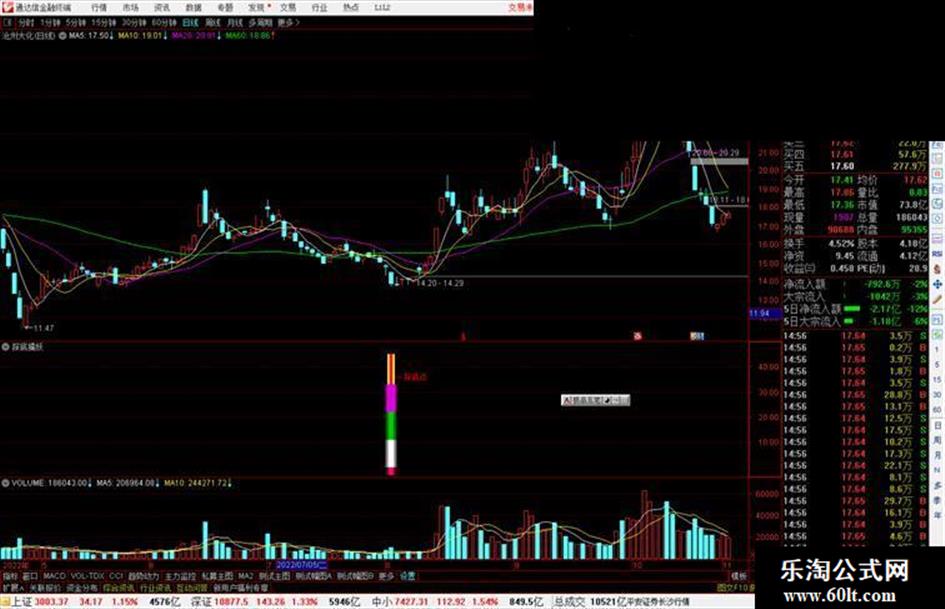Click the 5日净流入额 green bar
The image size is (945, 609).
[852, 309]
